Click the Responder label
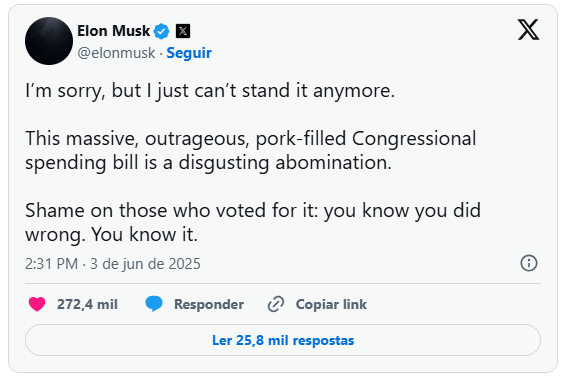 point(209,304)
